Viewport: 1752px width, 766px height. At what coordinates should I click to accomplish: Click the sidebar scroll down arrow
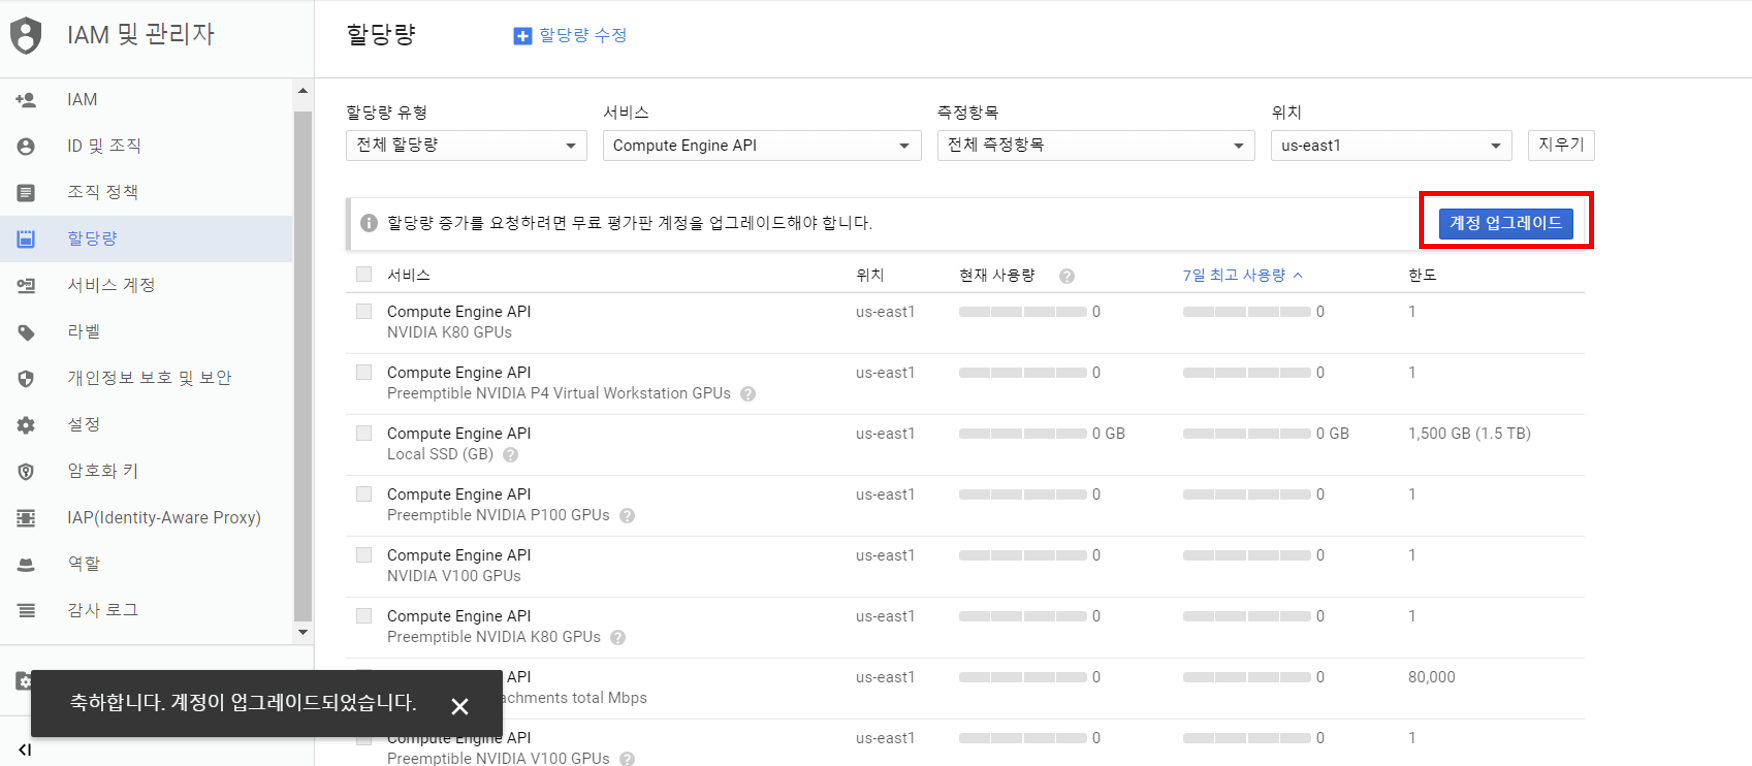tap(303, 632)
